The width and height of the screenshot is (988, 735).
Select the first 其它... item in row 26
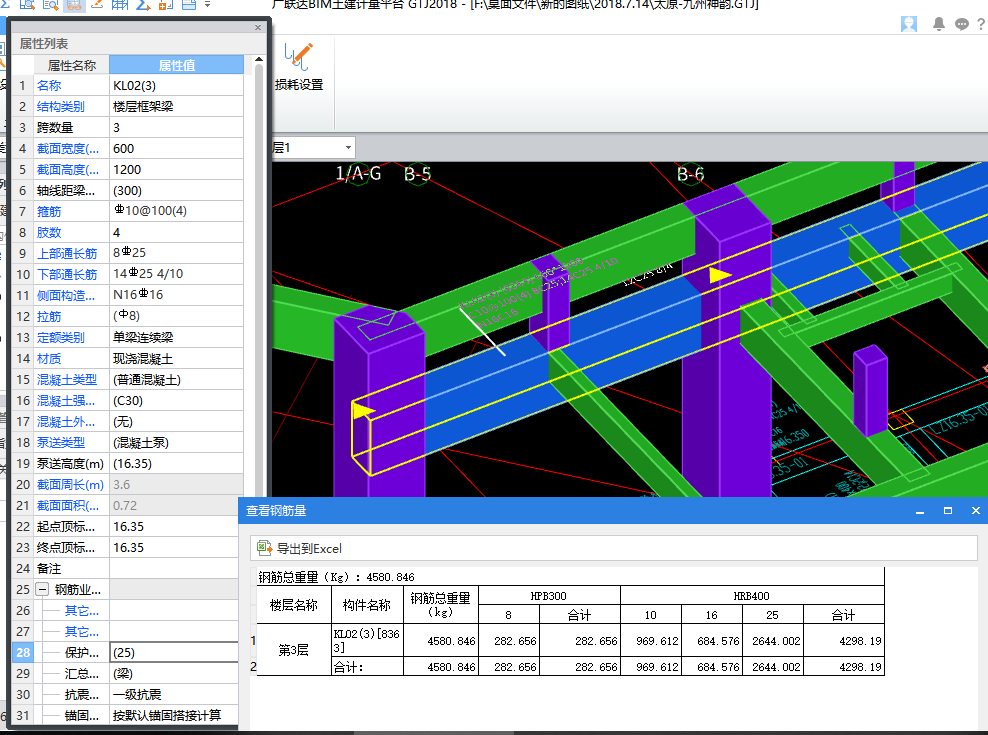coord(81,611)
